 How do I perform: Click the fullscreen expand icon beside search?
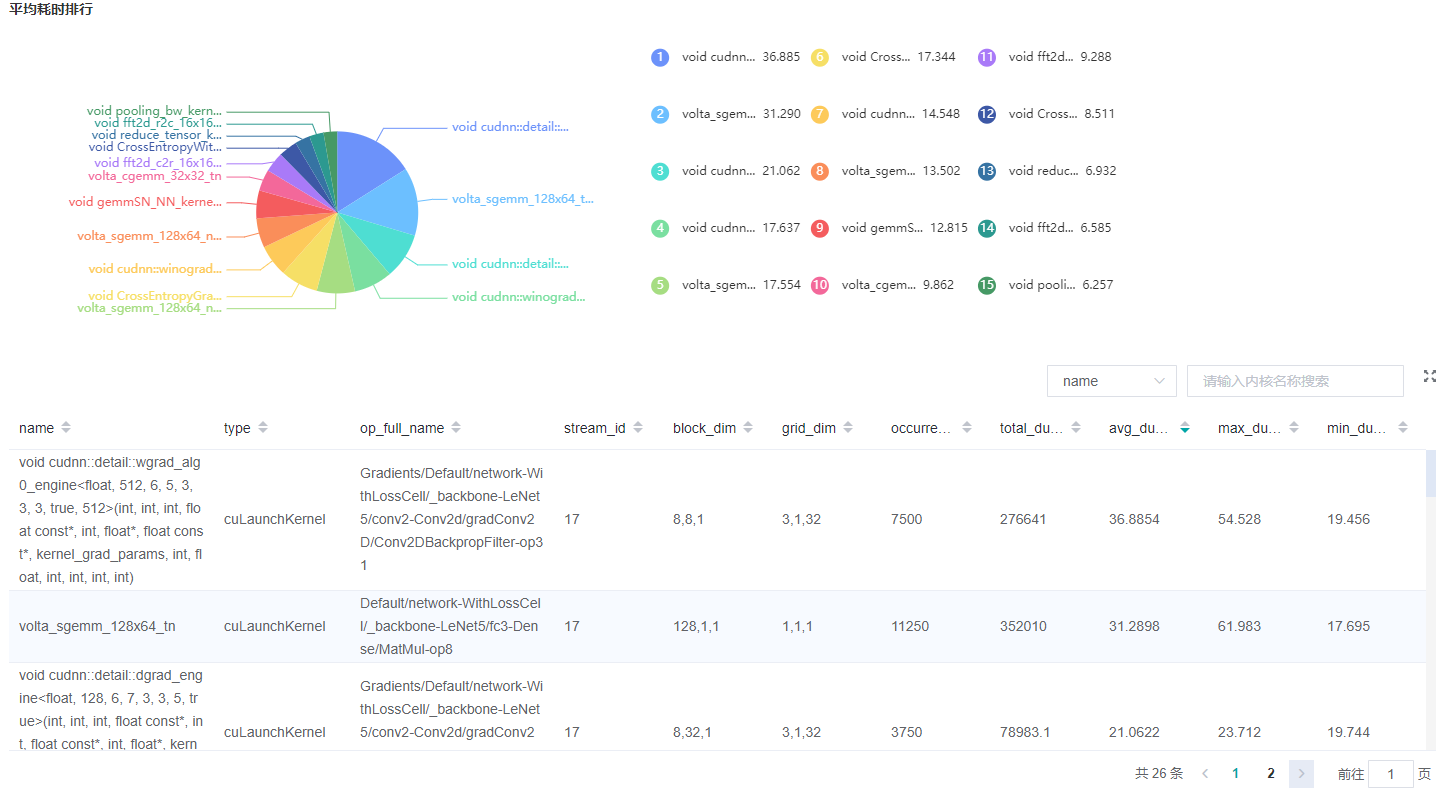(x=1429, y=376)
